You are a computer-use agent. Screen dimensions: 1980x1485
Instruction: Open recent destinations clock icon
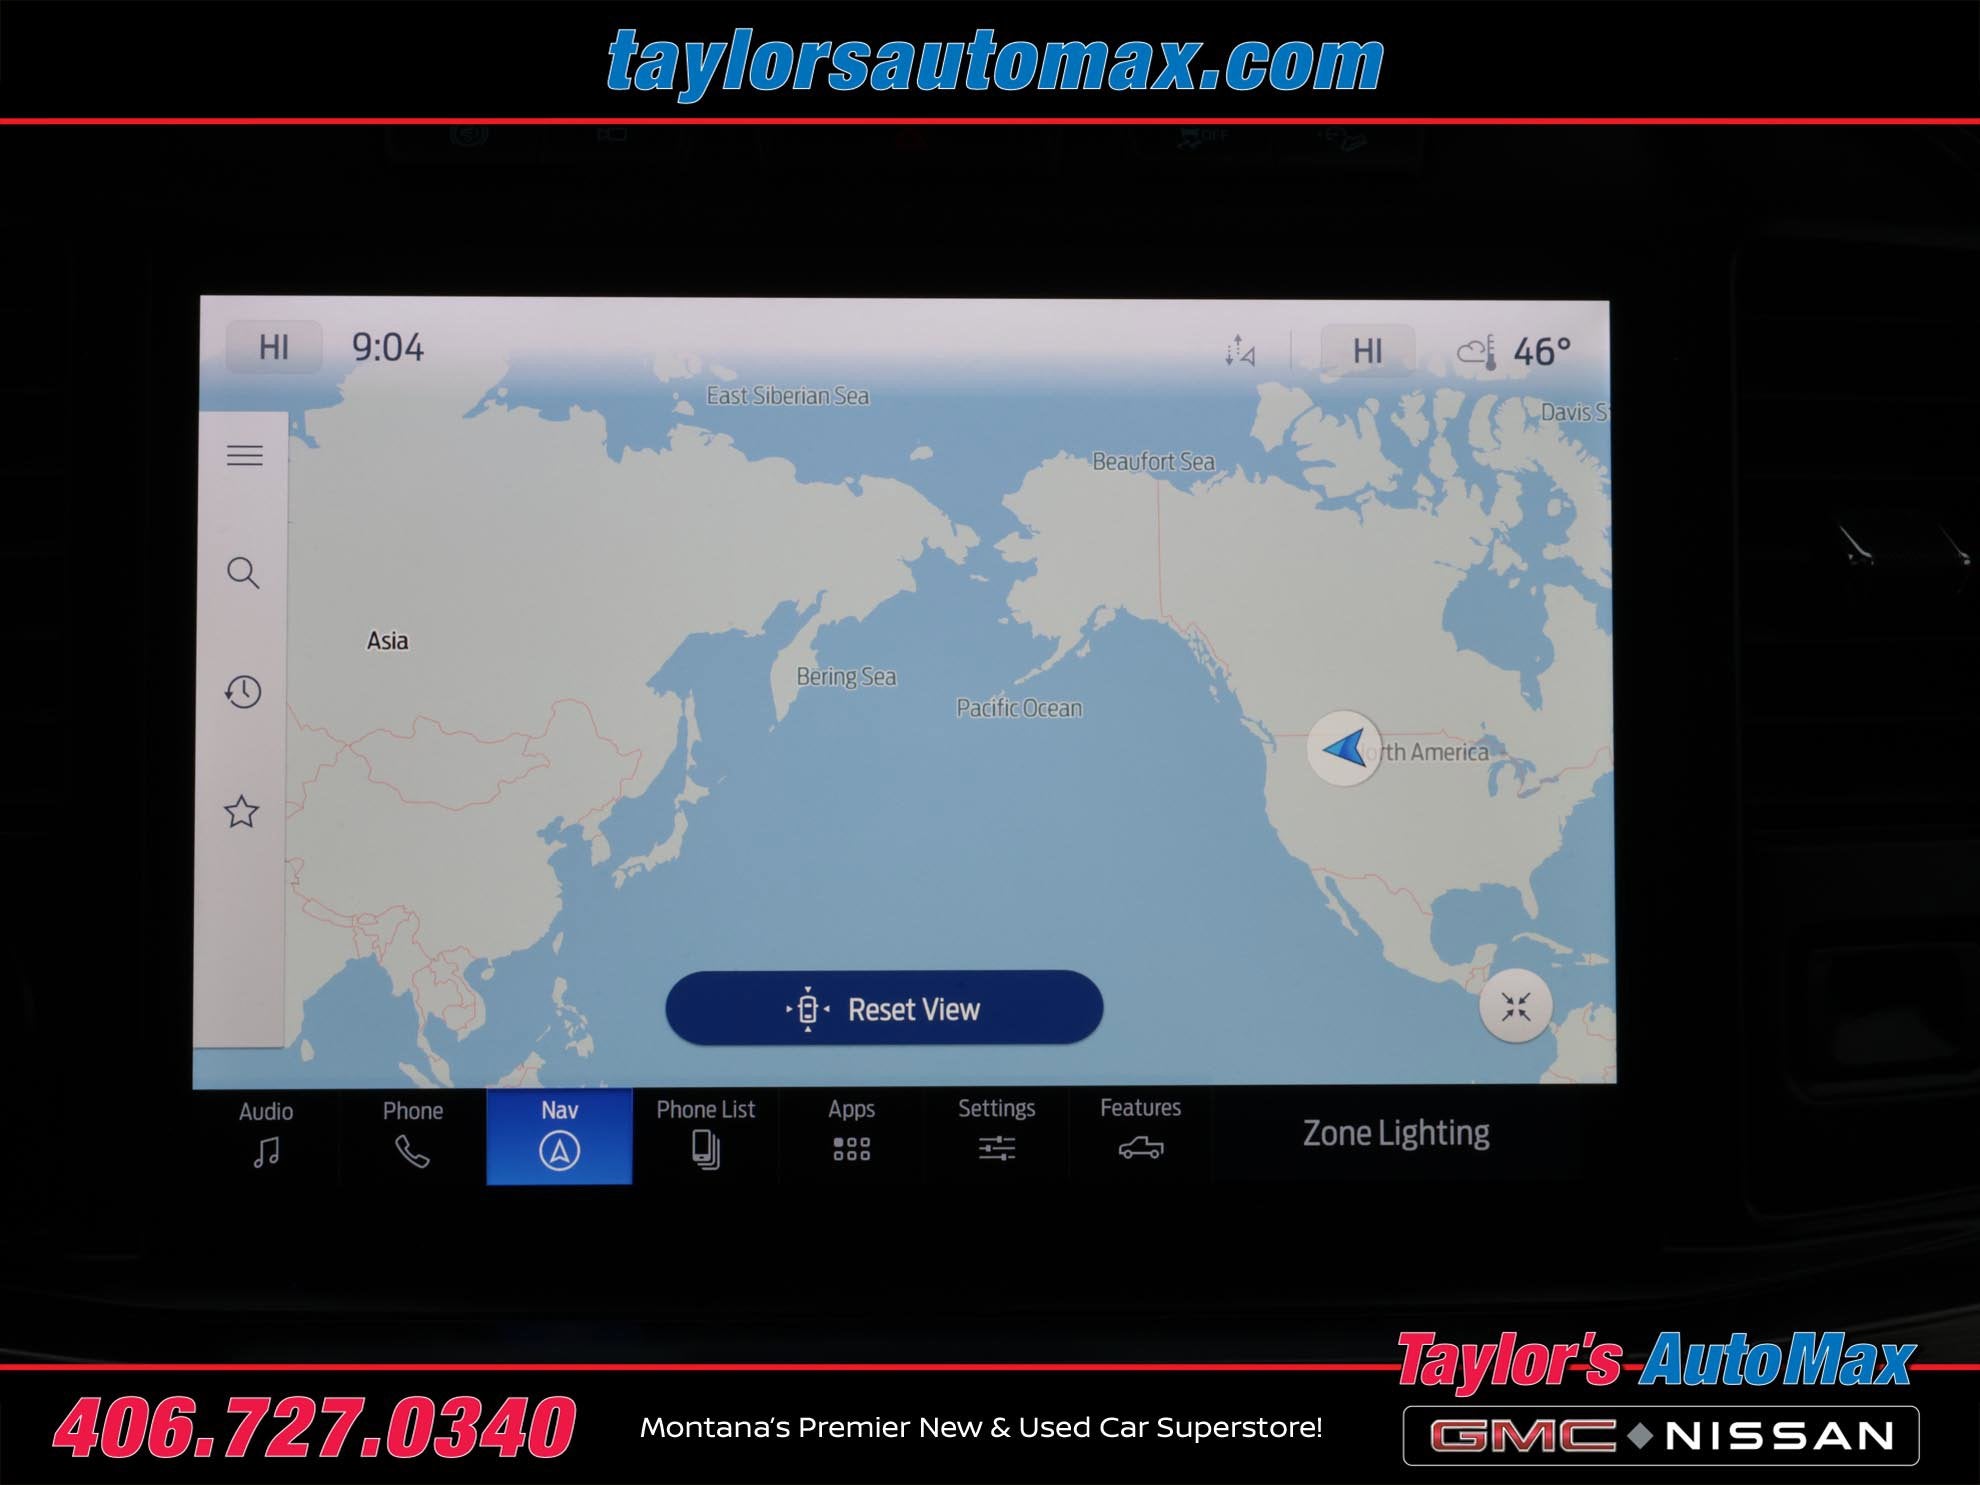[x=243, y=692]
